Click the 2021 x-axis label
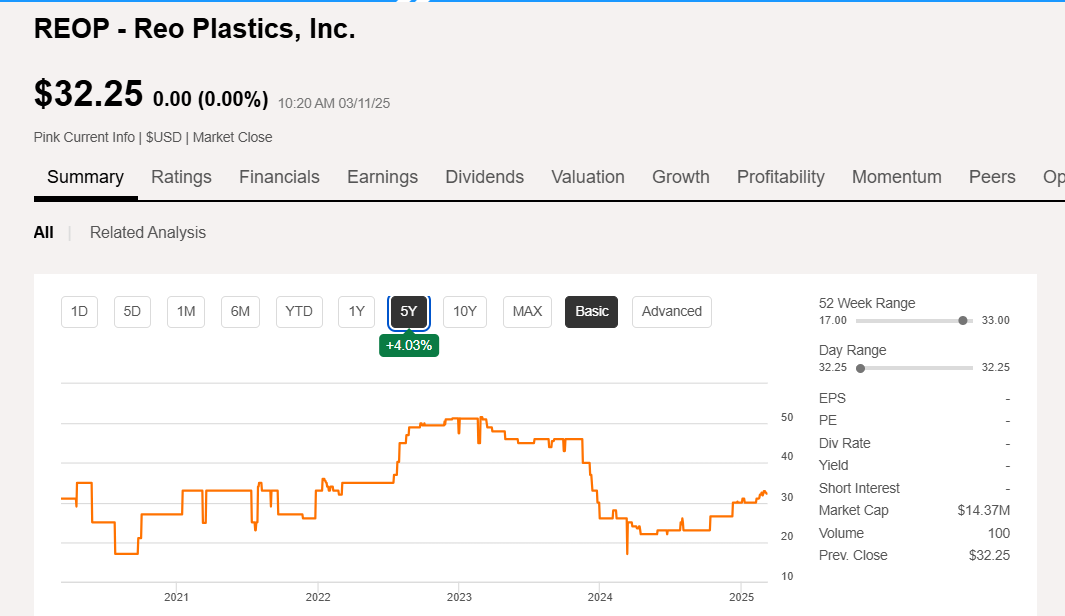Viewport: 1065px width, 616px height. tap(177, 597)
